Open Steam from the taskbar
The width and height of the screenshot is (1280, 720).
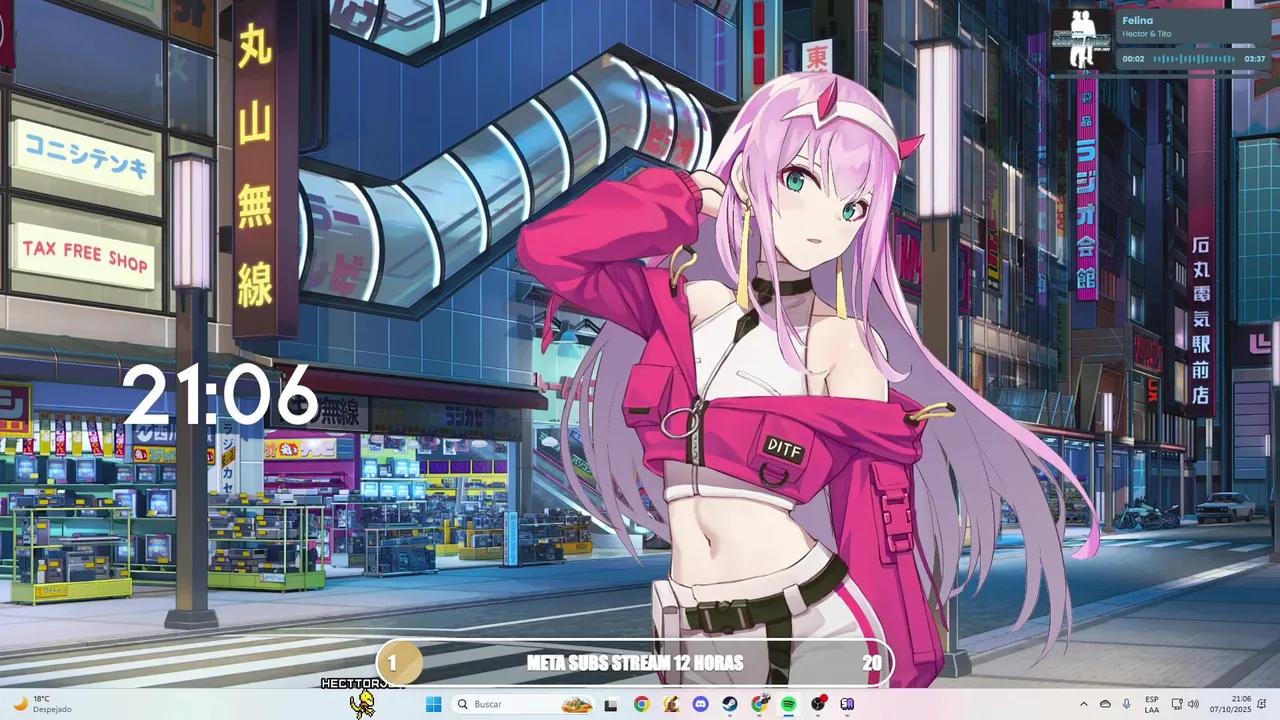pos(730,704)
